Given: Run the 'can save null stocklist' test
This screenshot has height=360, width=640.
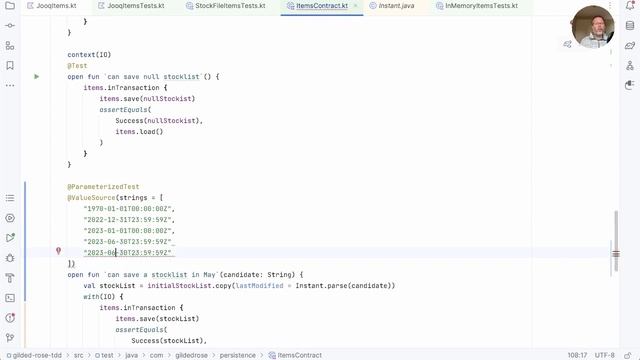Looking at the screenshot, I should [36, 76].
